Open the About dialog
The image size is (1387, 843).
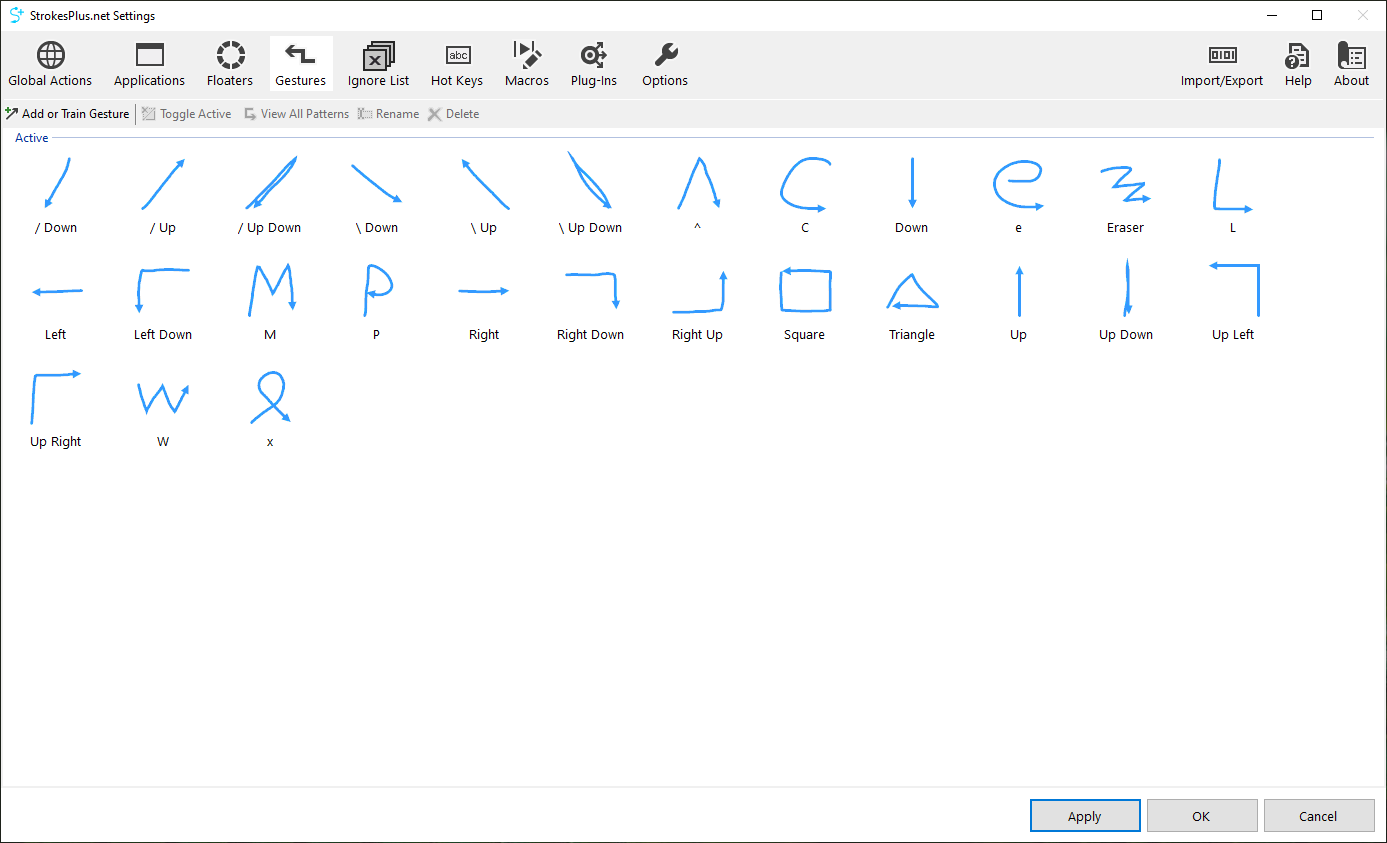pyautogui.click(x=1351, y=64)
